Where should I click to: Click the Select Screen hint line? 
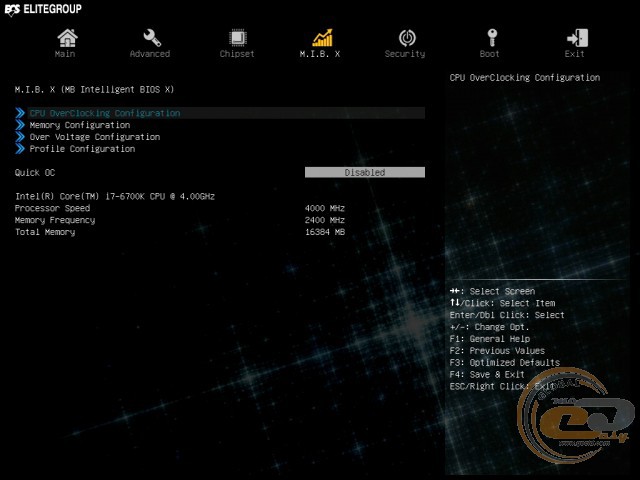pyautogui.click(x=492, y=291)
